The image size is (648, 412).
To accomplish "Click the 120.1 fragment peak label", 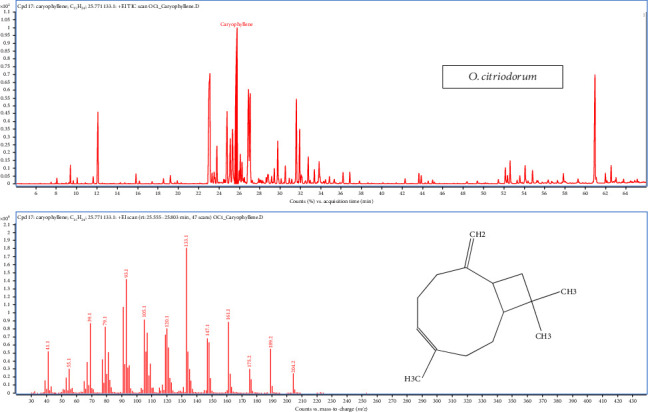I will [x=167, y=322].
